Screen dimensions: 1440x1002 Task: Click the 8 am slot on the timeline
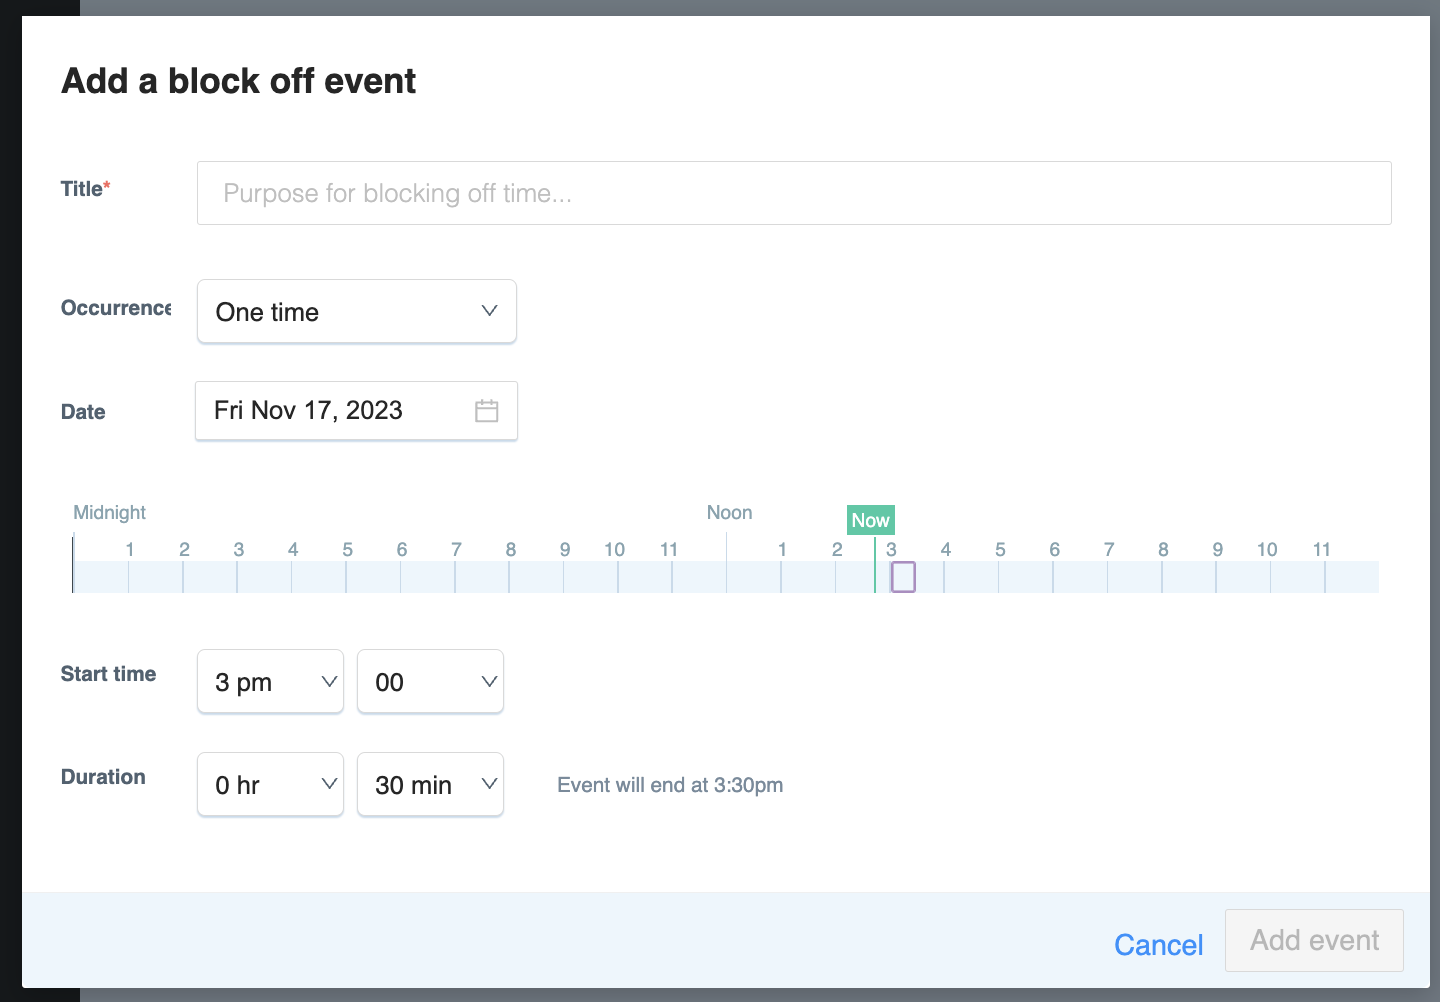[536, 577]
